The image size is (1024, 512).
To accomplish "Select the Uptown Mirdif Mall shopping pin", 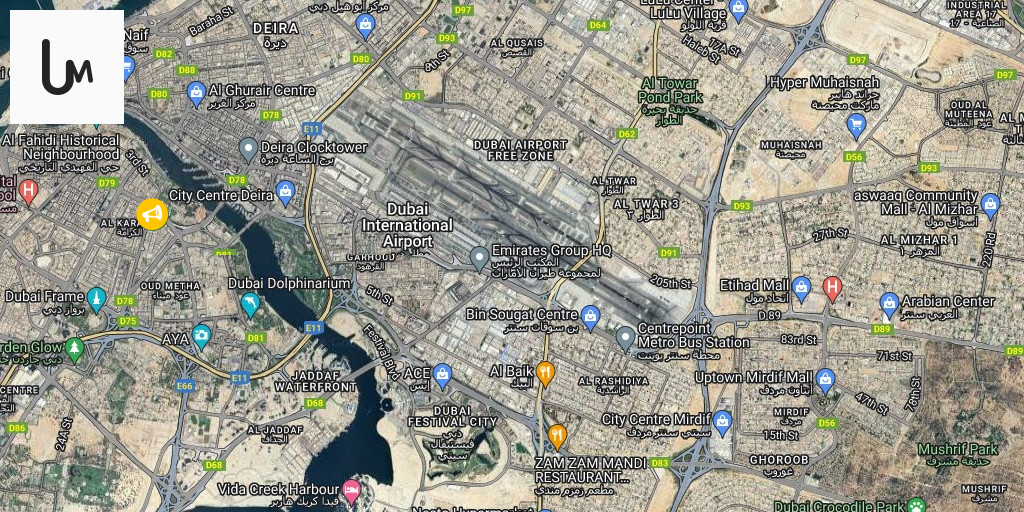I will click(x=825, y=381).
